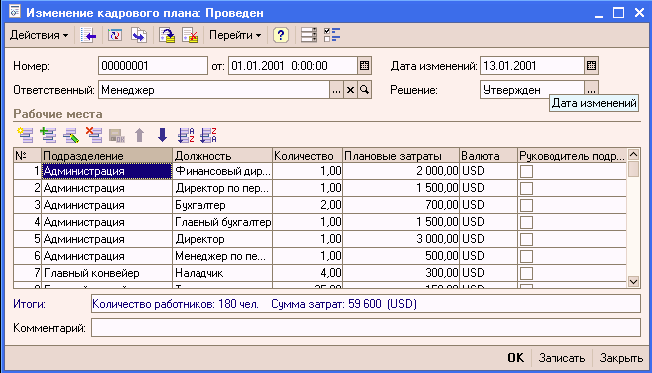Sort the rows descending Z-A

(208, 135)
